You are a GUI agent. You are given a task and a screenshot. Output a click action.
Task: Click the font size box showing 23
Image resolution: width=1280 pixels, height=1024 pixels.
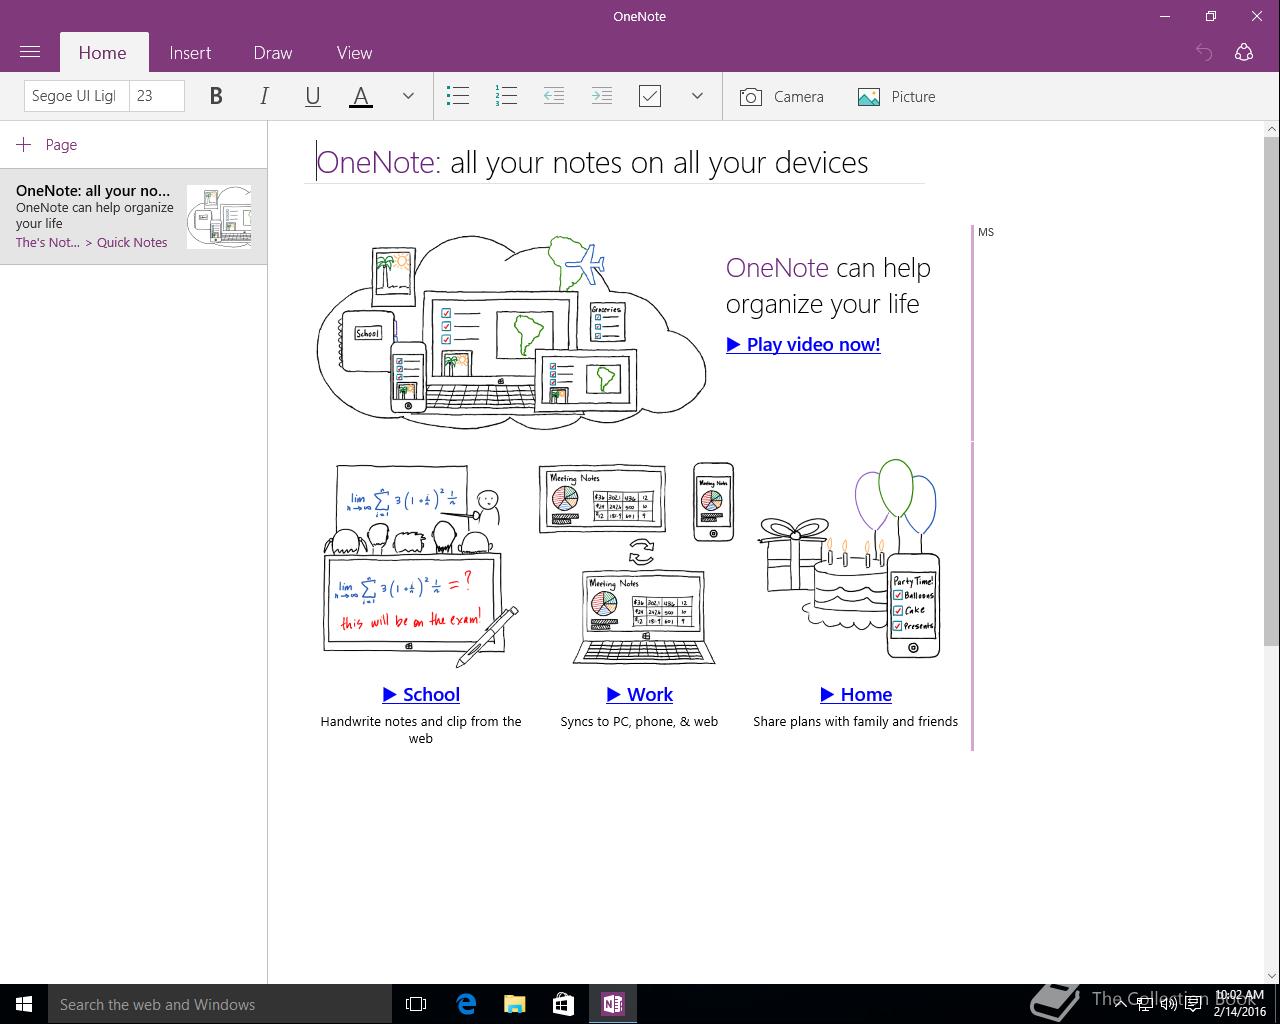coord(157,96)
